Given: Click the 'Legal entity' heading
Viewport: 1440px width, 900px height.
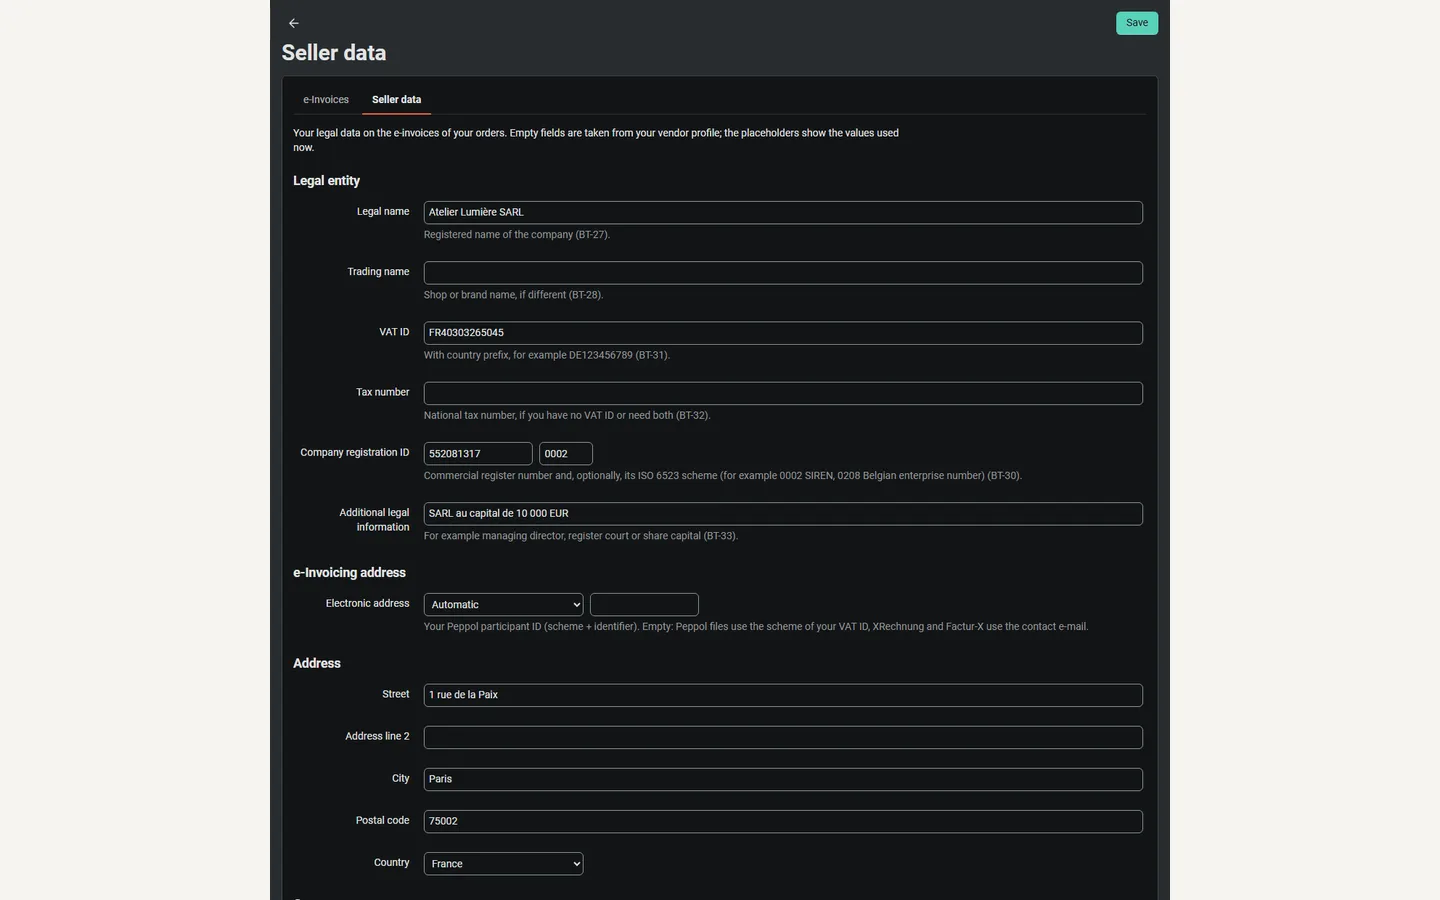Looking at the screenshot, I should tap(326, 181).
